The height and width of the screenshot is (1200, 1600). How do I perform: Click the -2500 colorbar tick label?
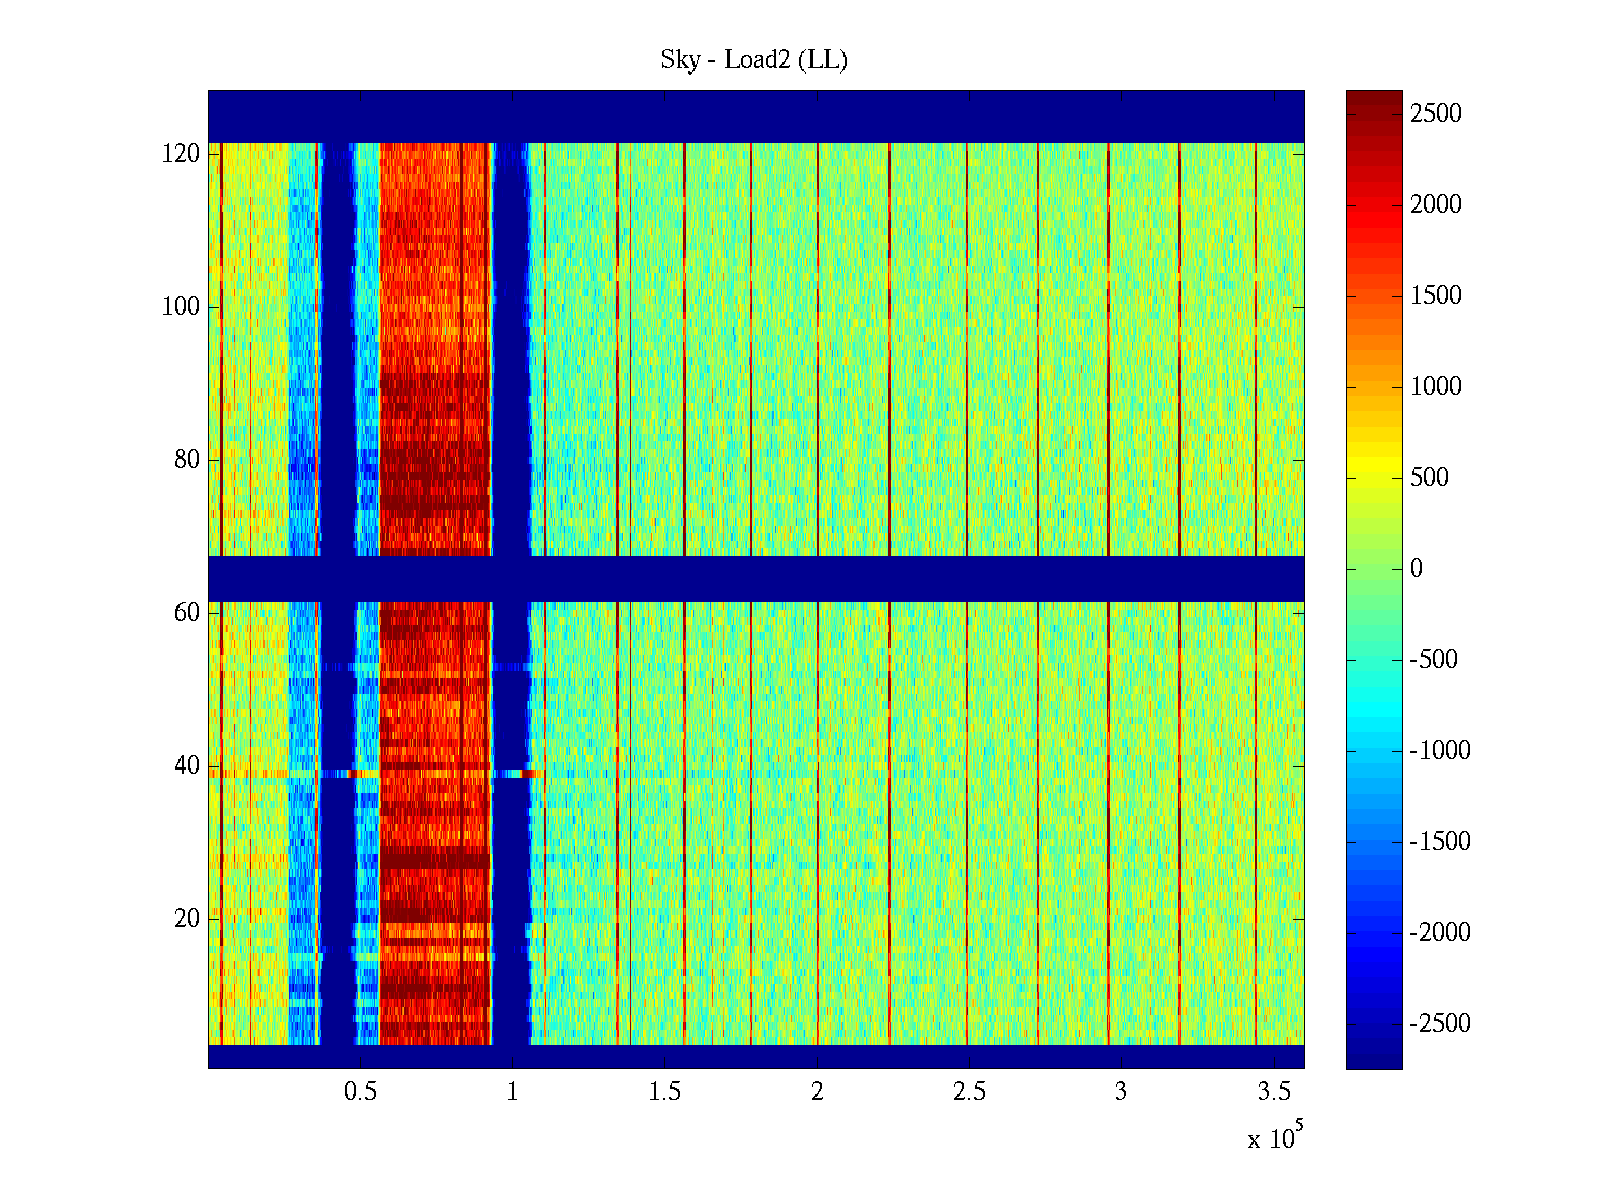pos(1439,1024)
